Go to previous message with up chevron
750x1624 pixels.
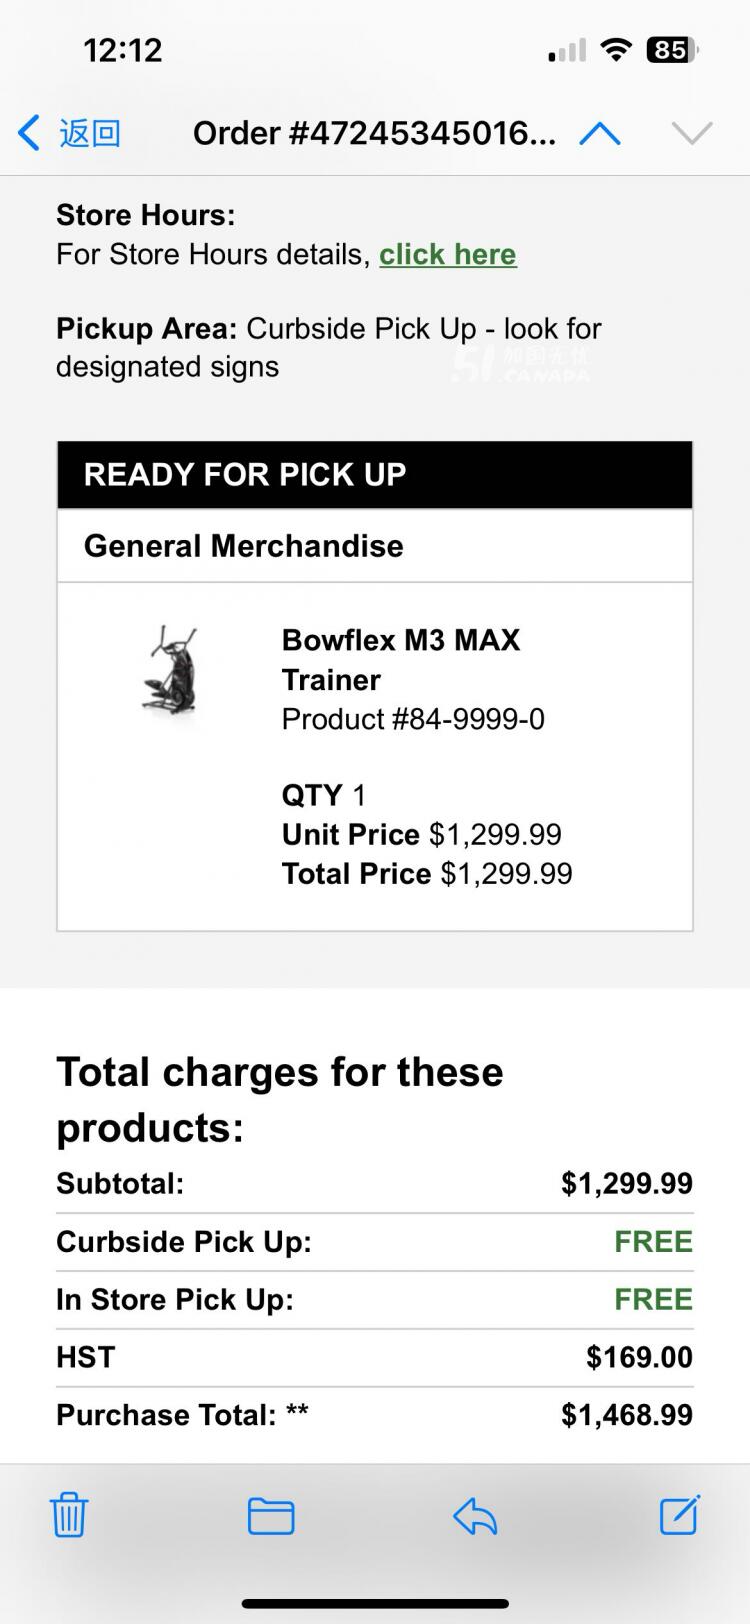[x=600, y=133]
